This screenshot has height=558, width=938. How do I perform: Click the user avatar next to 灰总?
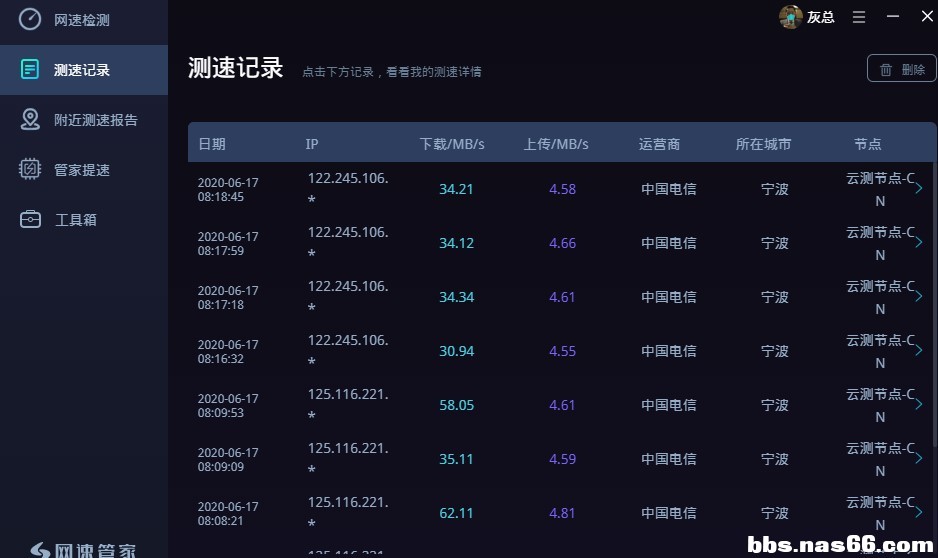[790, 17]
